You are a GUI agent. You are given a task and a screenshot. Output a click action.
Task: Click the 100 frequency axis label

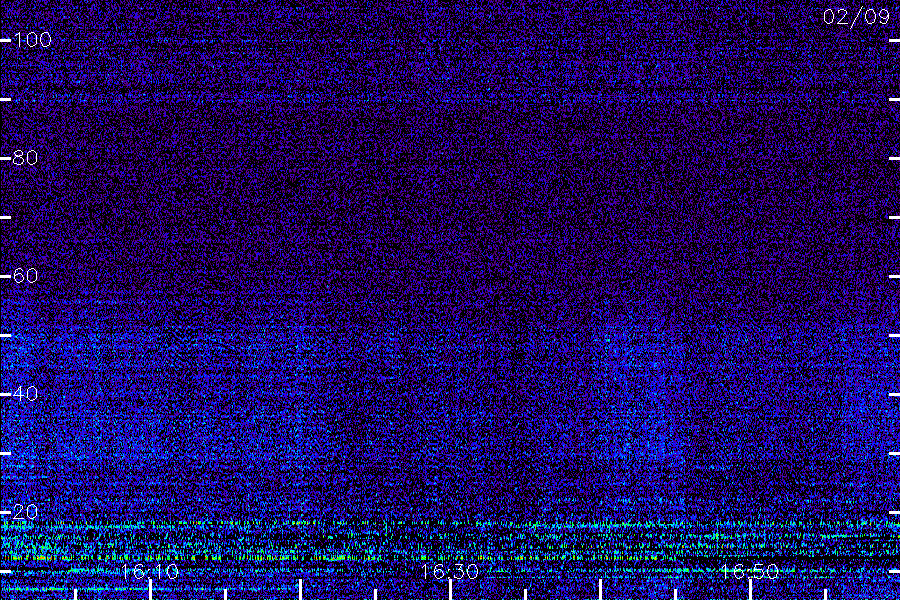(32, 40)
